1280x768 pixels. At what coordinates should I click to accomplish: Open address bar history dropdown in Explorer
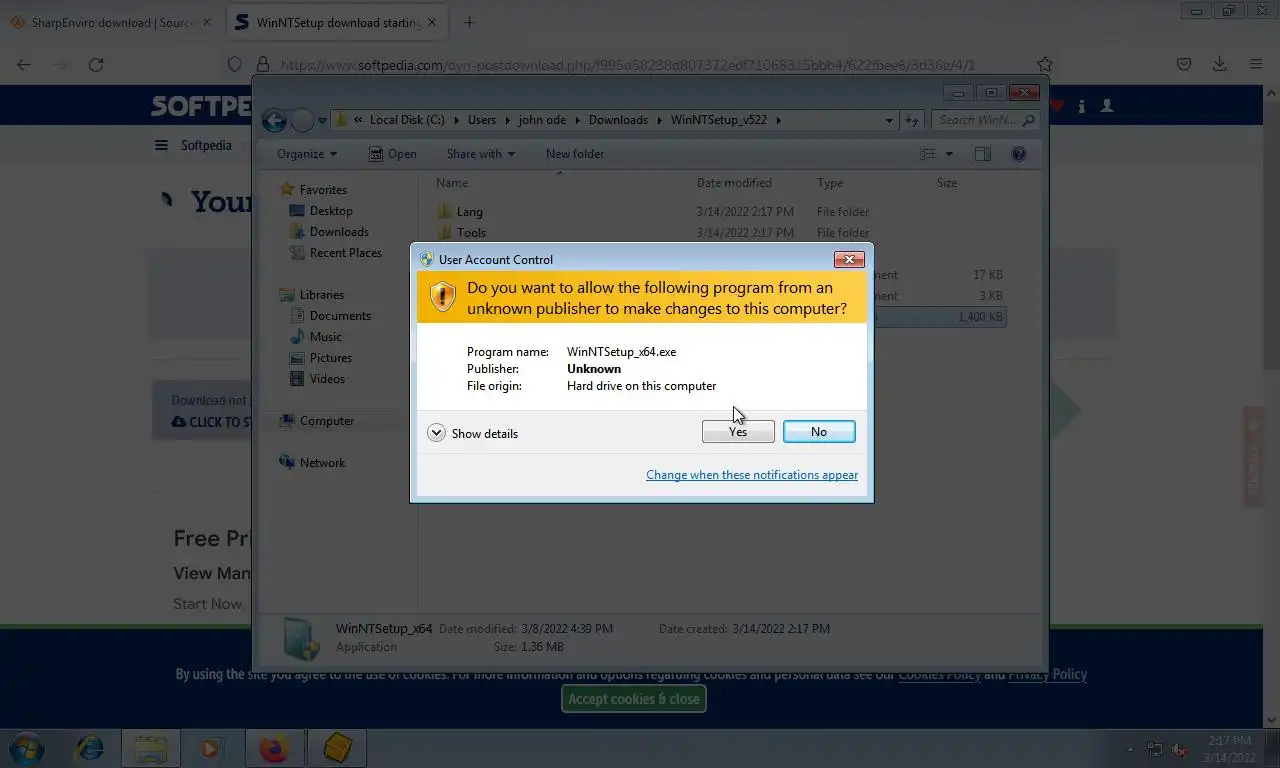pos(889,120)
